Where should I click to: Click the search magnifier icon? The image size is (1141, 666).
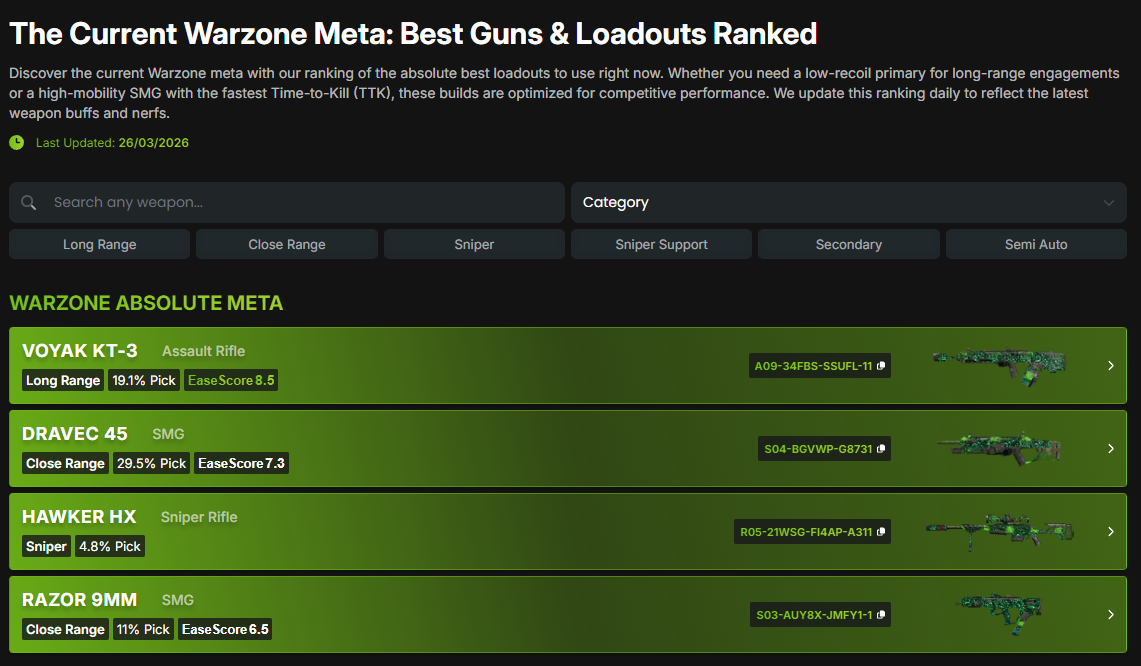[x=29, y=203]
